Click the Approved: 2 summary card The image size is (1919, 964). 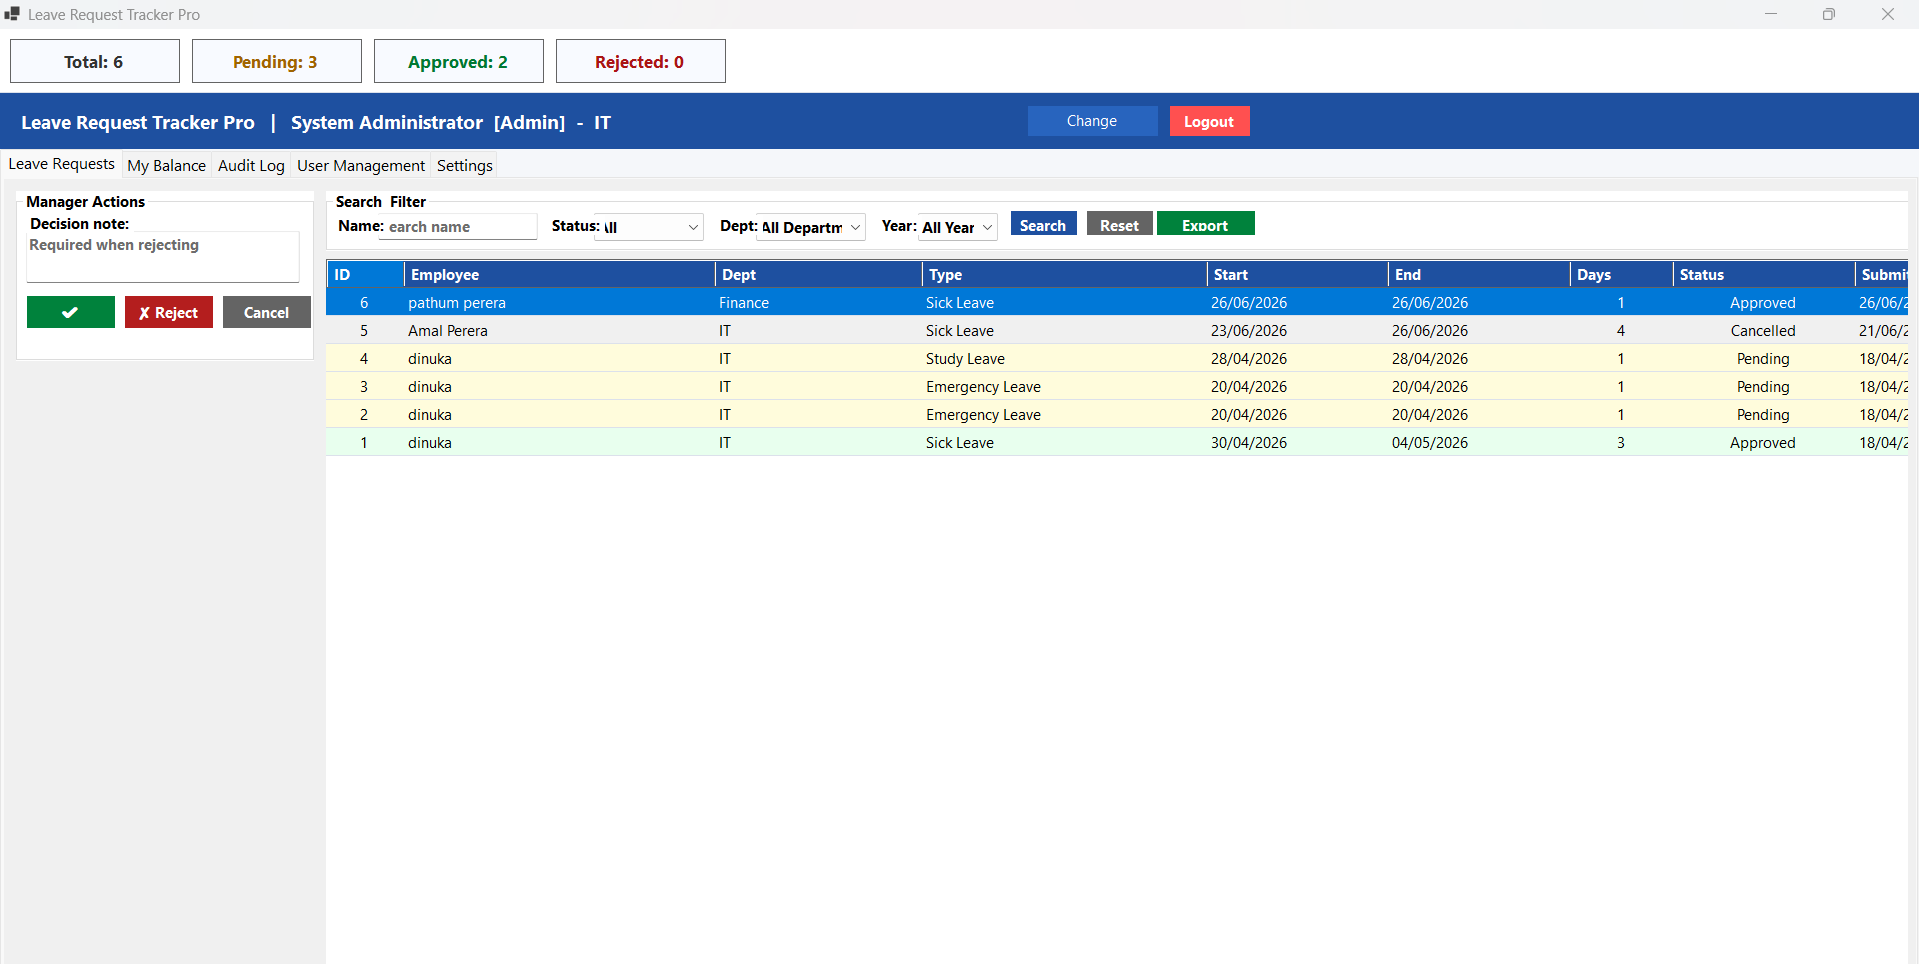459,61
